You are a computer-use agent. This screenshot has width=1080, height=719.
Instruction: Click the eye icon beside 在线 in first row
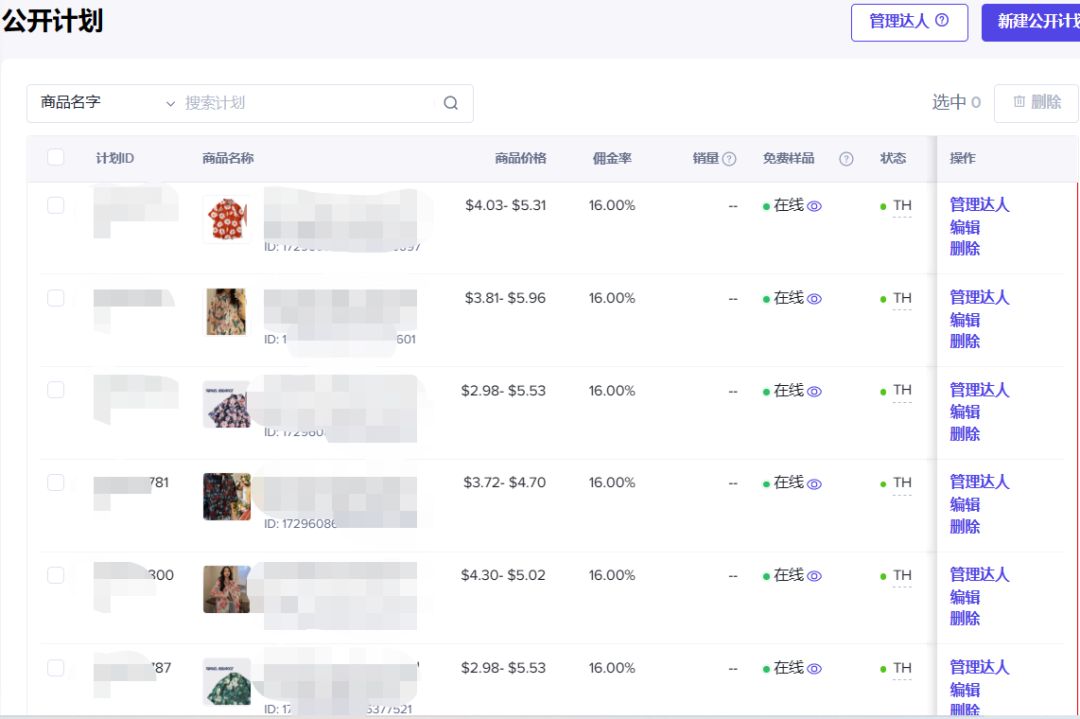tap(813, 205)
